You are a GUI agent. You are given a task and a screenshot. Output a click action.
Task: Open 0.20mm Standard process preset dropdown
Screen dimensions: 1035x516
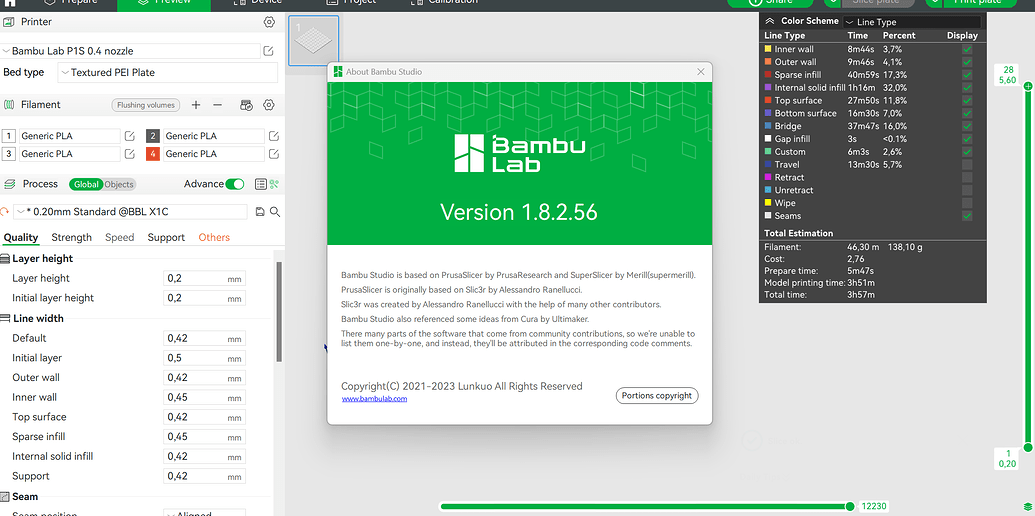point(131,212)
